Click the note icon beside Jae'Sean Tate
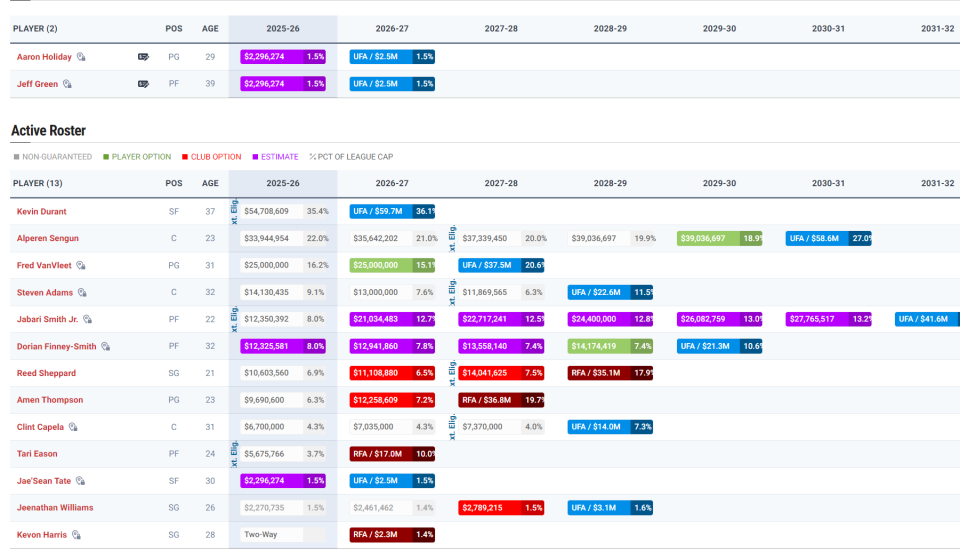The height and width of the screenshot is (551, 960). [x=80, y=481]
